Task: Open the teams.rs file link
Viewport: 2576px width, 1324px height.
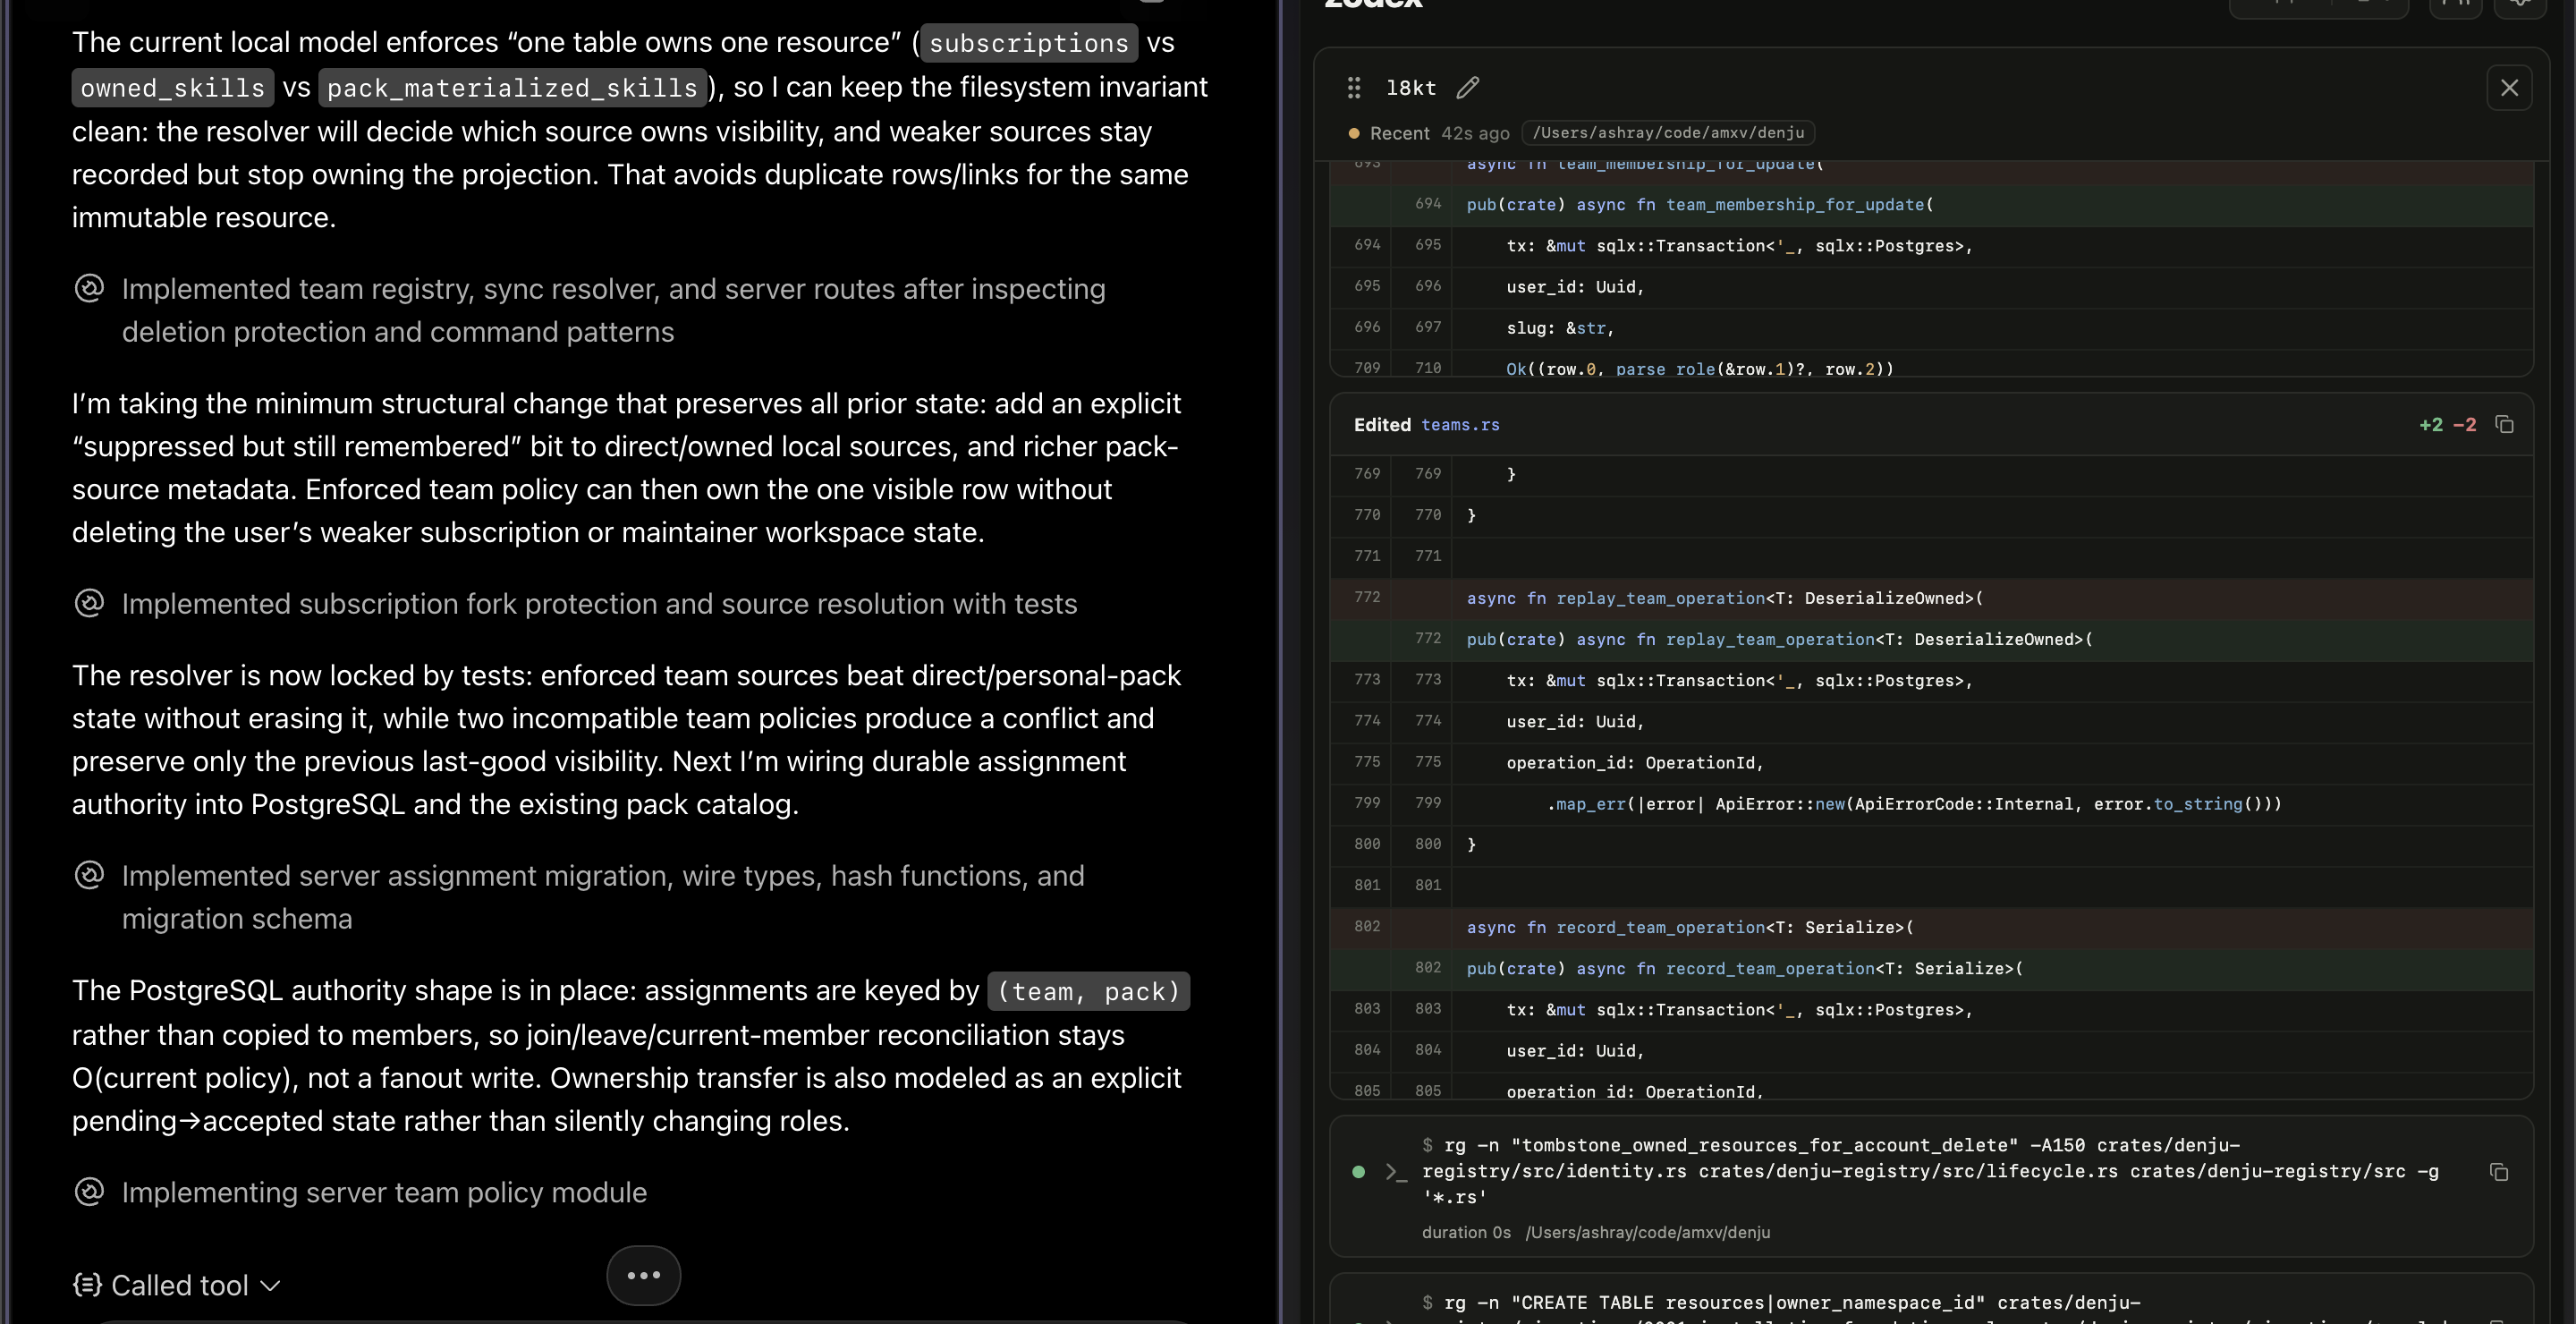Action: 1460,425
